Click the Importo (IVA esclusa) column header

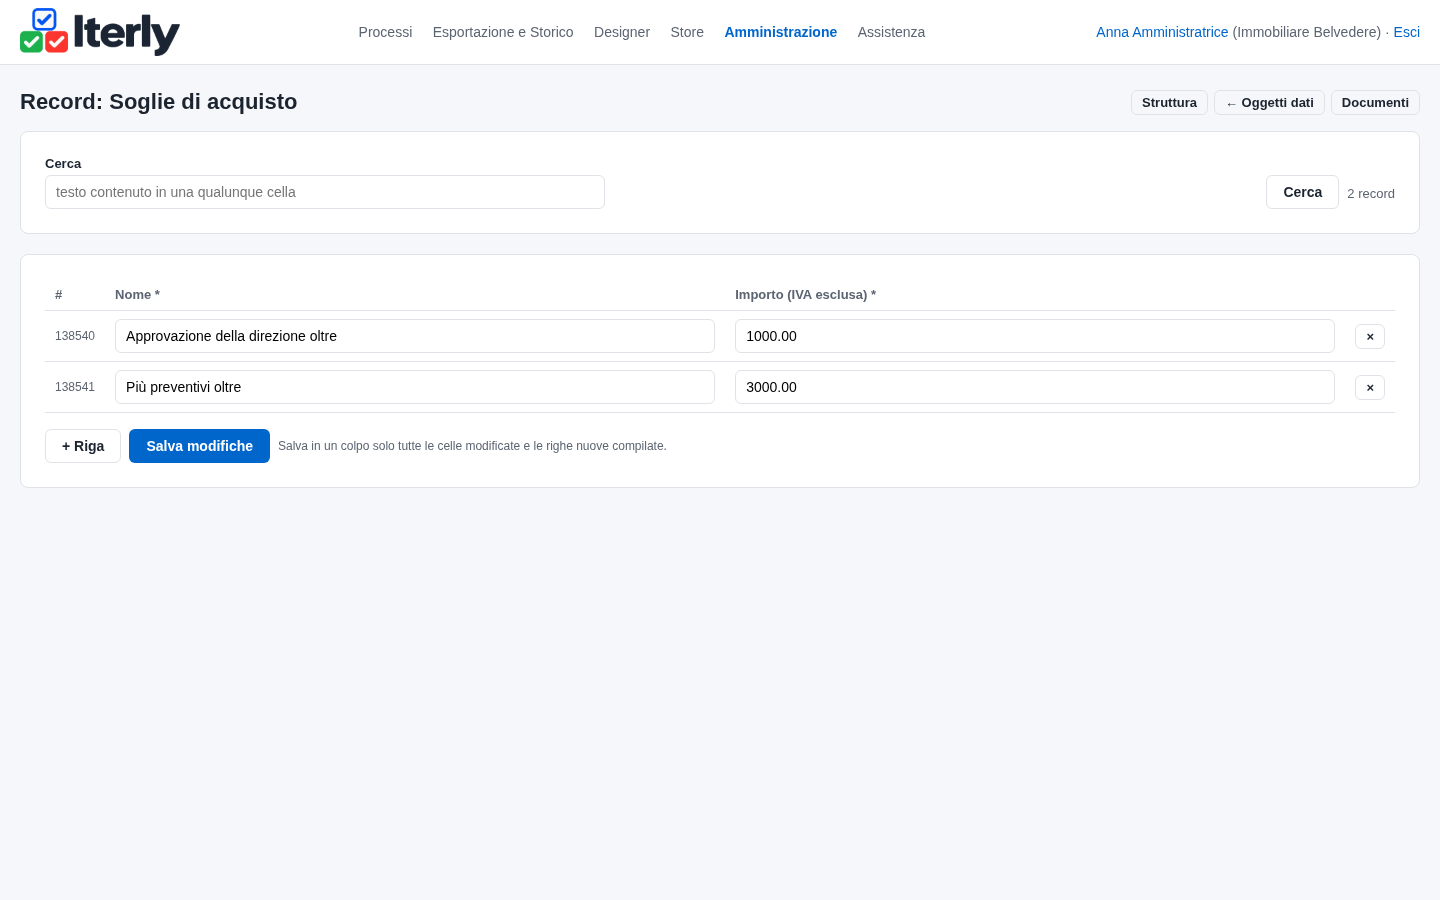[805, 295]
